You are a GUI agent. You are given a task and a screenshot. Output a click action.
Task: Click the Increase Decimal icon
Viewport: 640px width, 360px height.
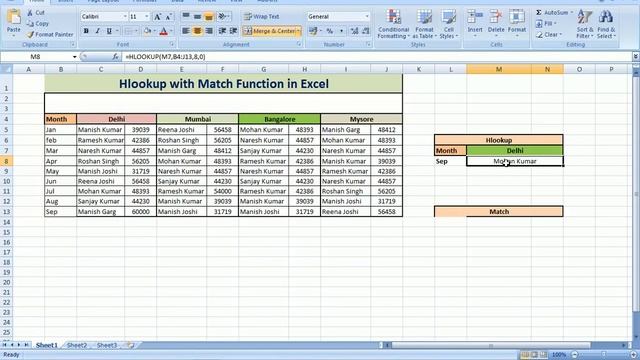click(354, 31)
